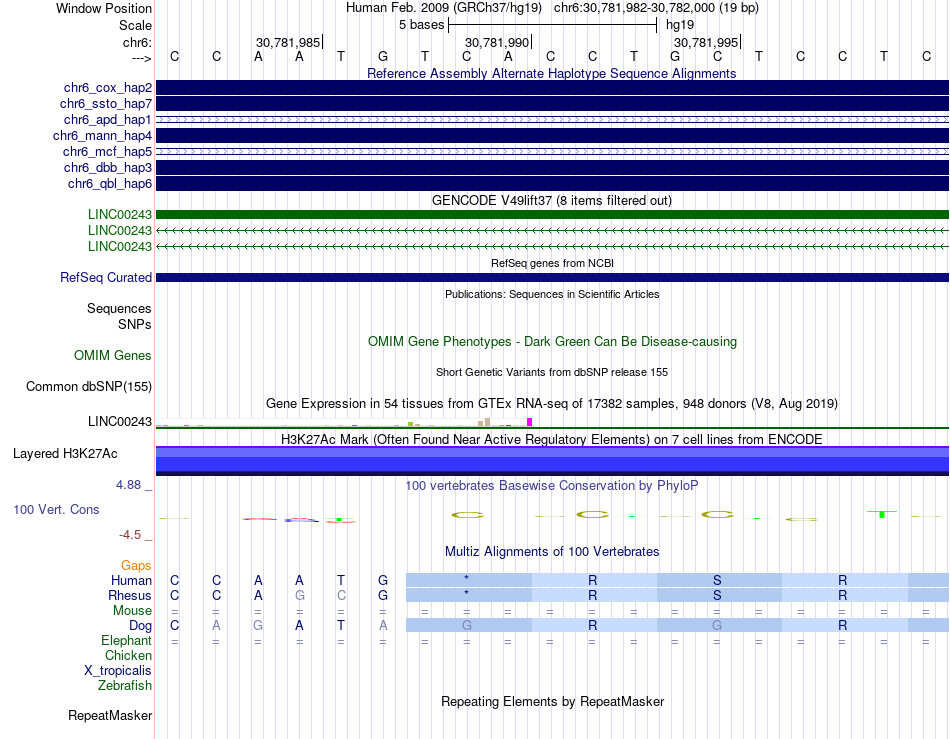The height and width of the screenshot is (739, 950).
Task: Click the Sequences SNPs track label
Action: [119, 316]
